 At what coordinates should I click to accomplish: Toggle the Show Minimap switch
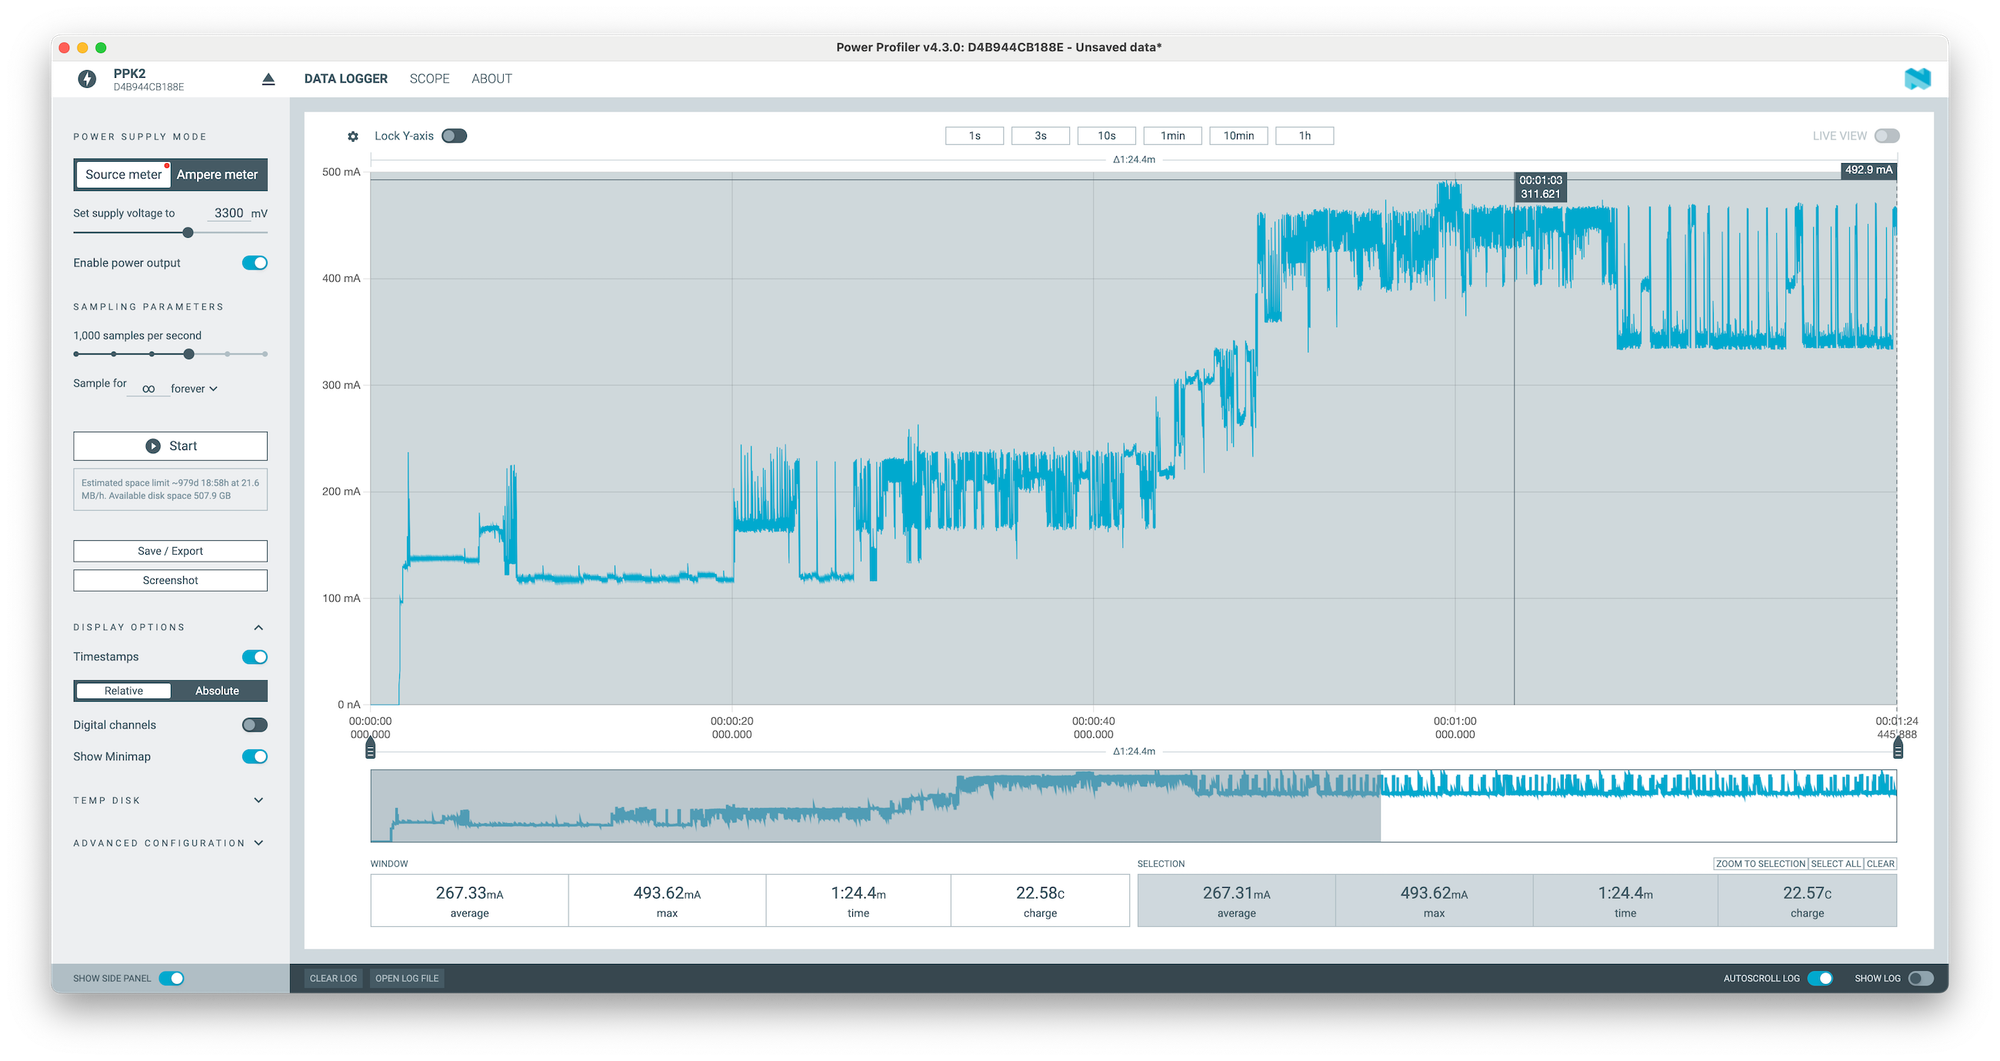[255, 757]
